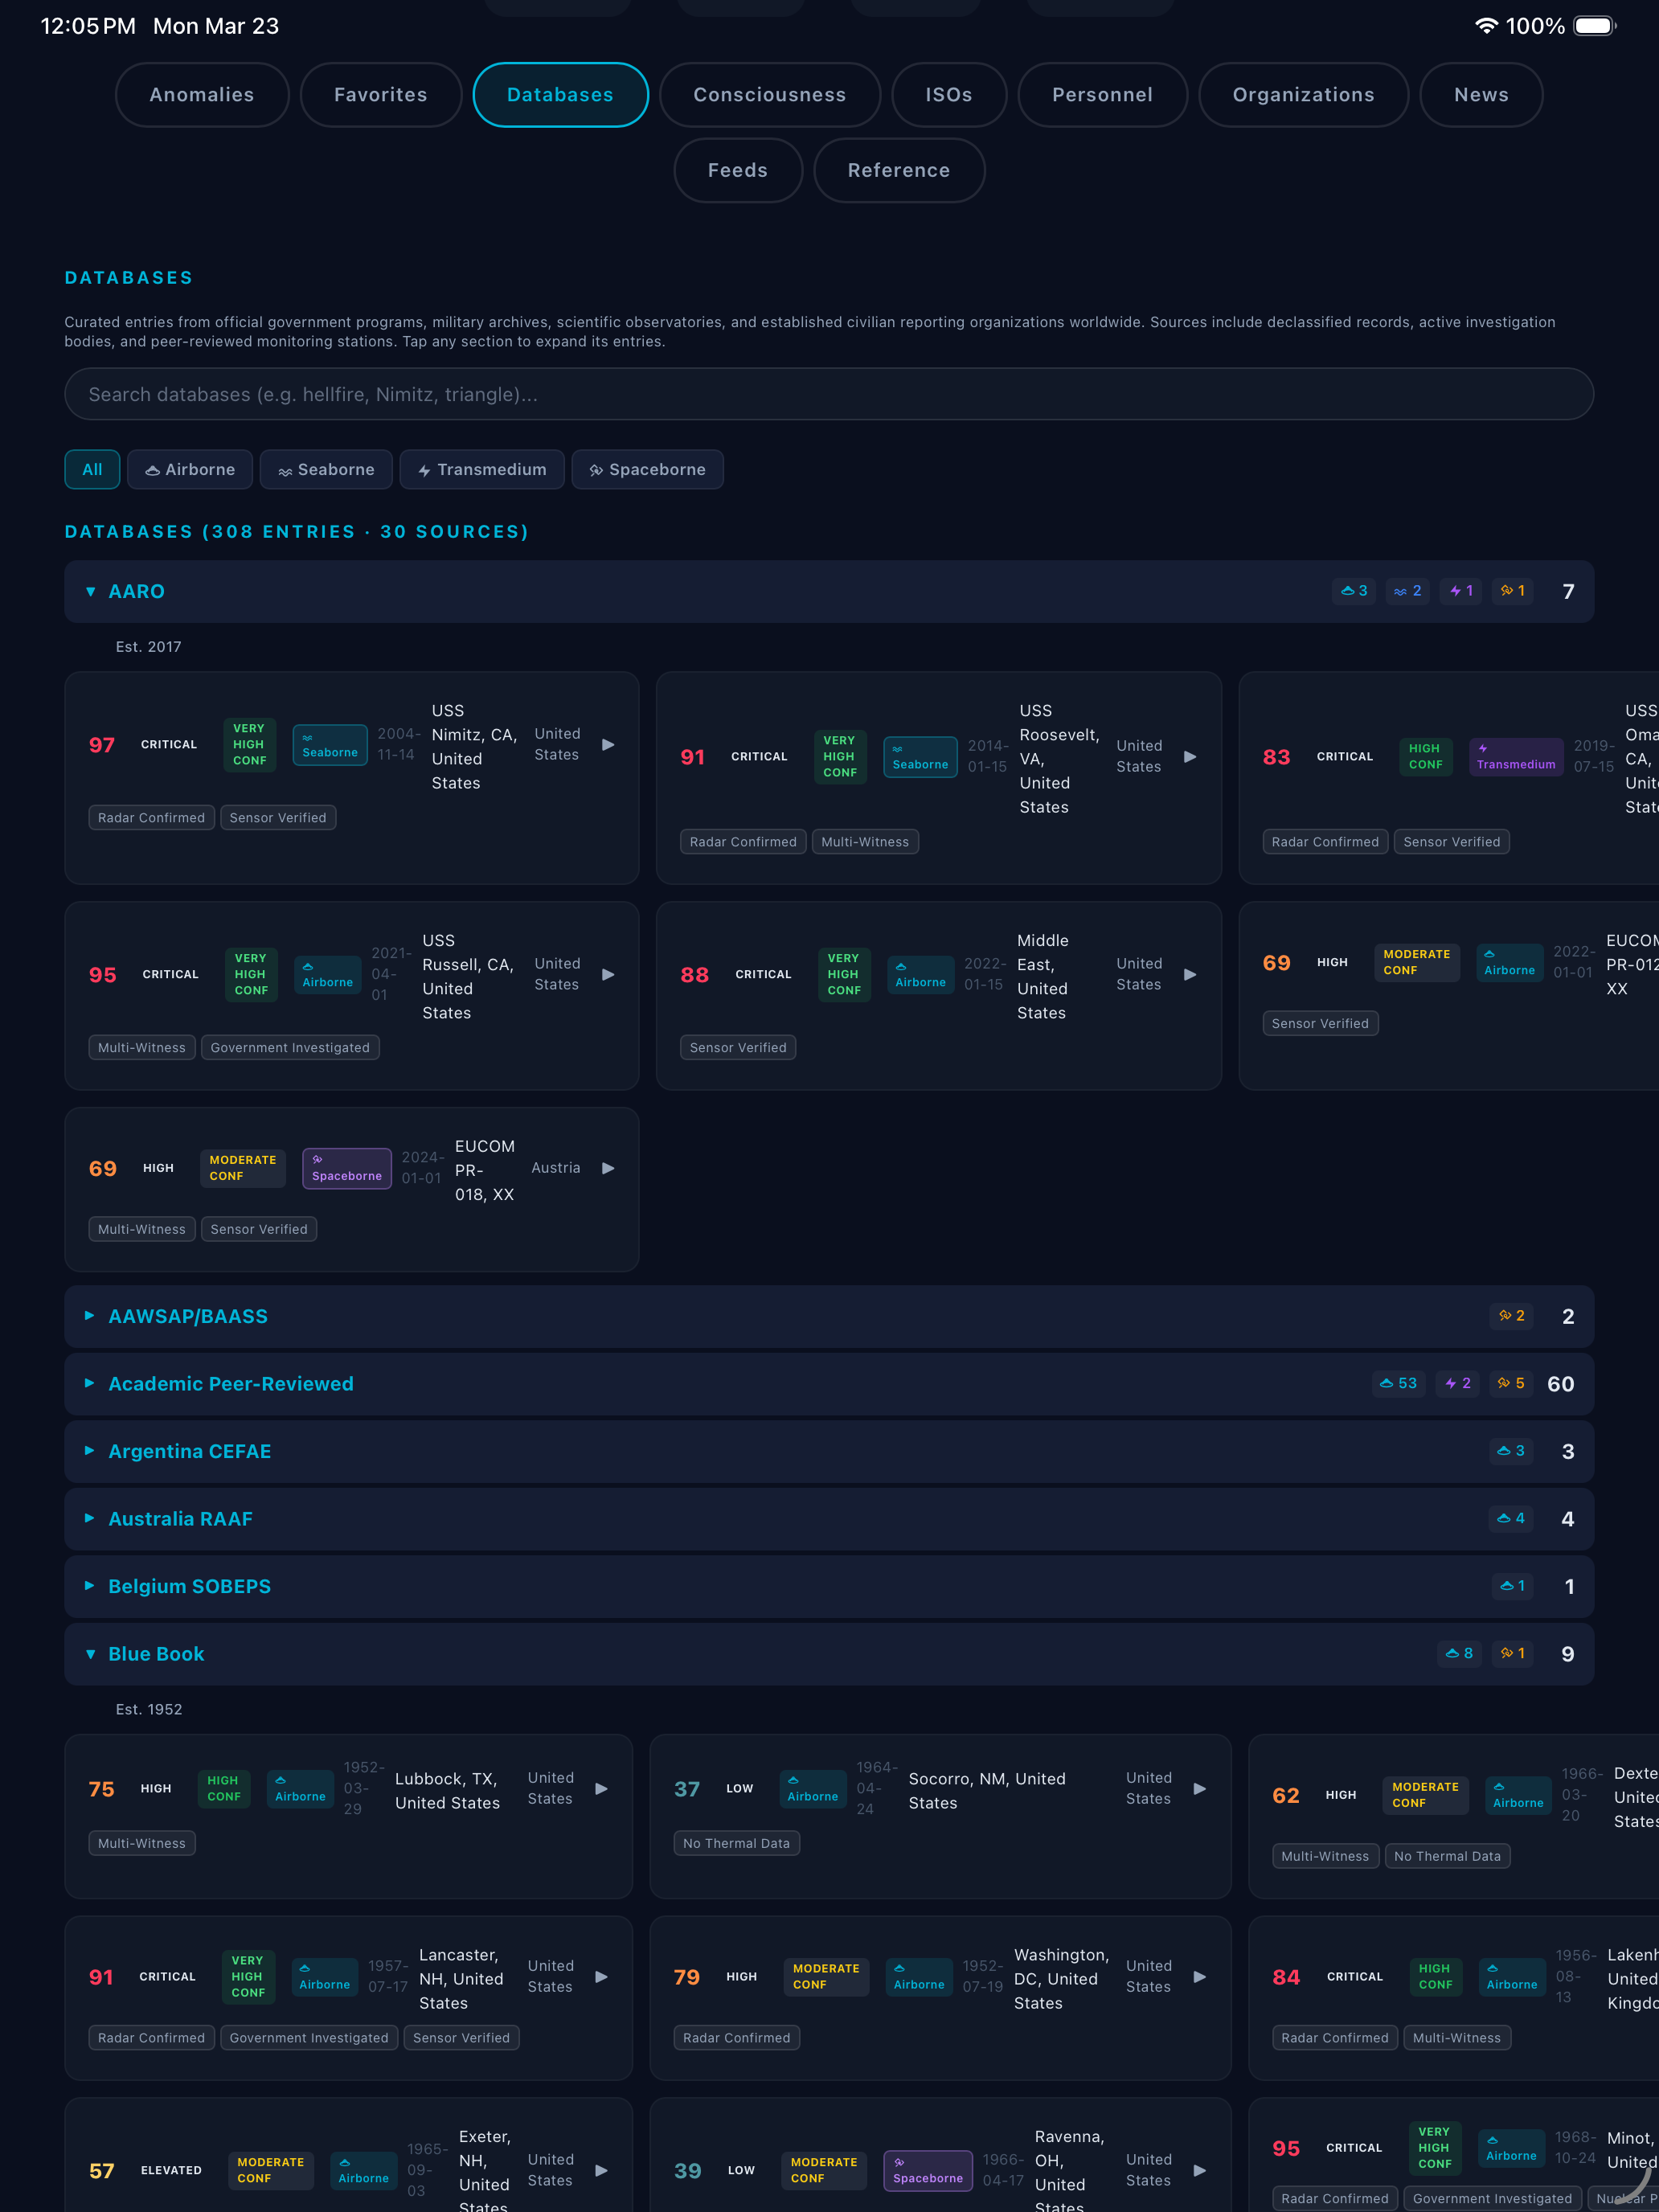
Task: Expand the AAWSAP/BAASS section
Action: tap(829, 1316)
